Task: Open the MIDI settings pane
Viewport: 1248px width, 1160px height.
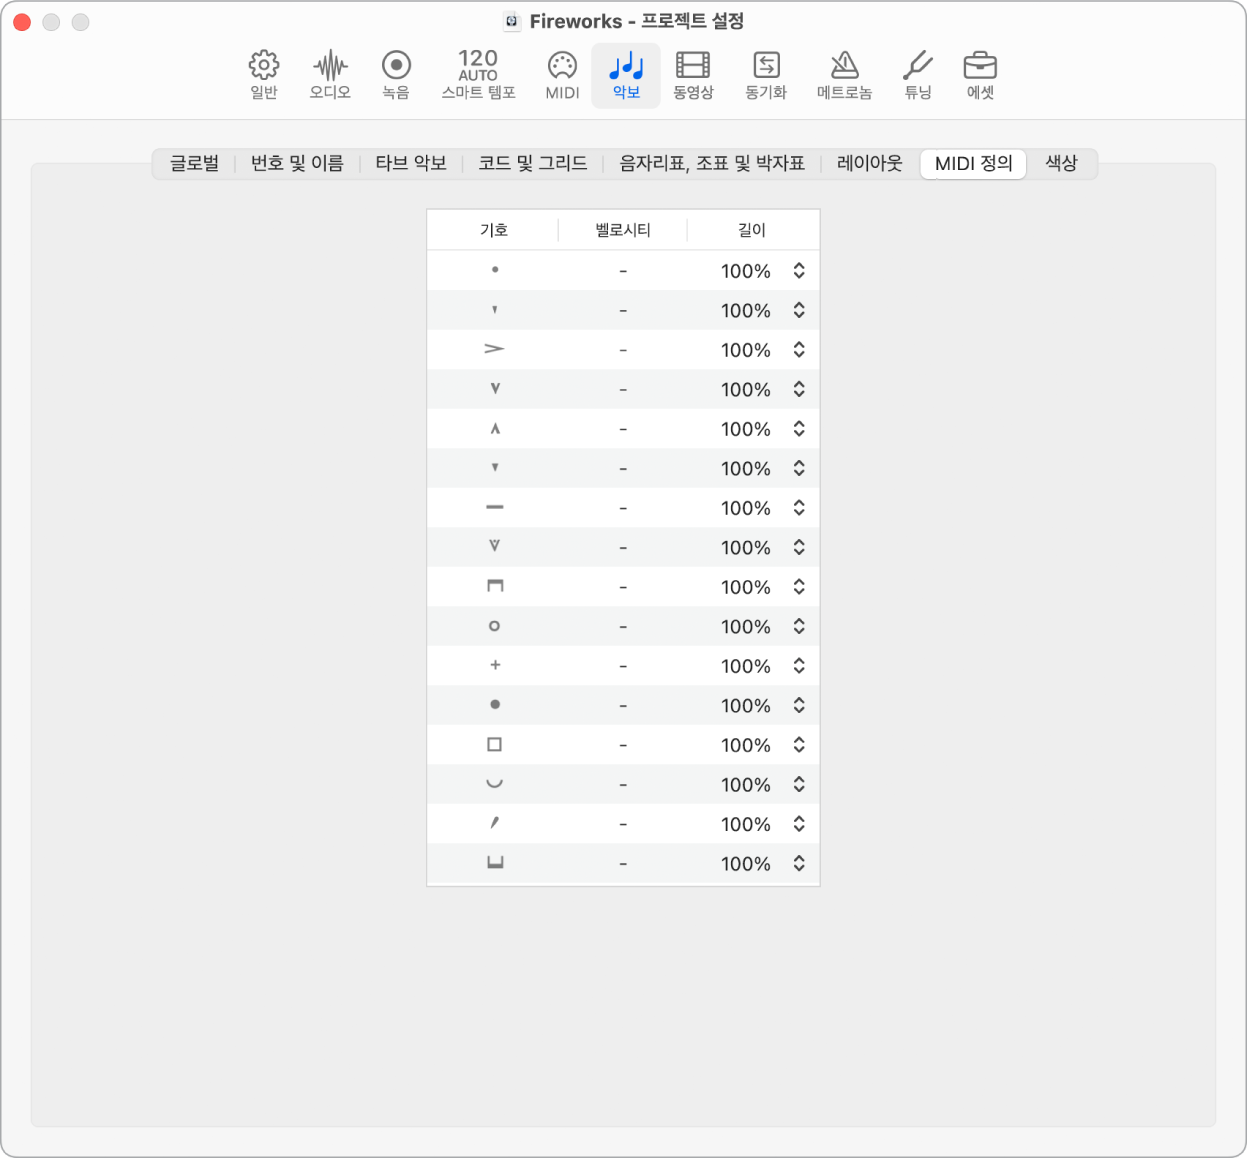Action: click(x=562, y=75)
